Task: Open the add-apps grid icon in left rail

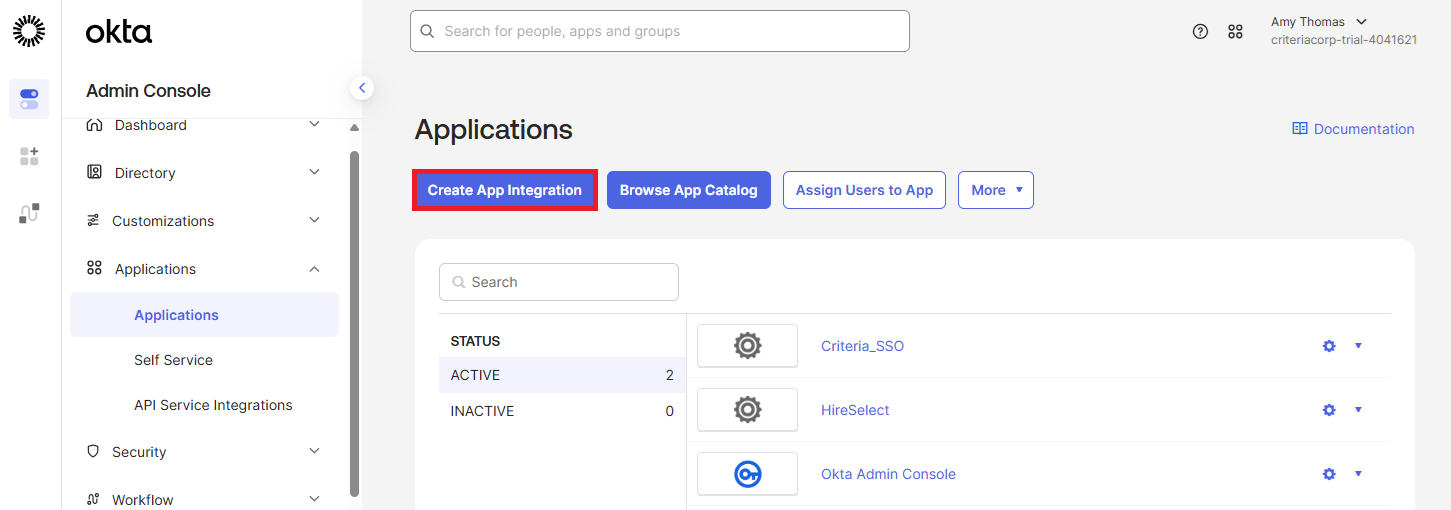Action: point(29,156)
